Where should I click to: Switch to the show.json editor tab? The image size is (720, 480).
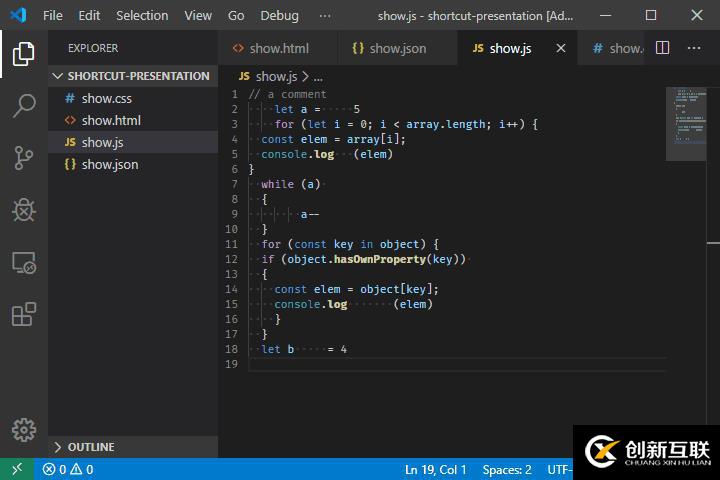coord(398,48)
